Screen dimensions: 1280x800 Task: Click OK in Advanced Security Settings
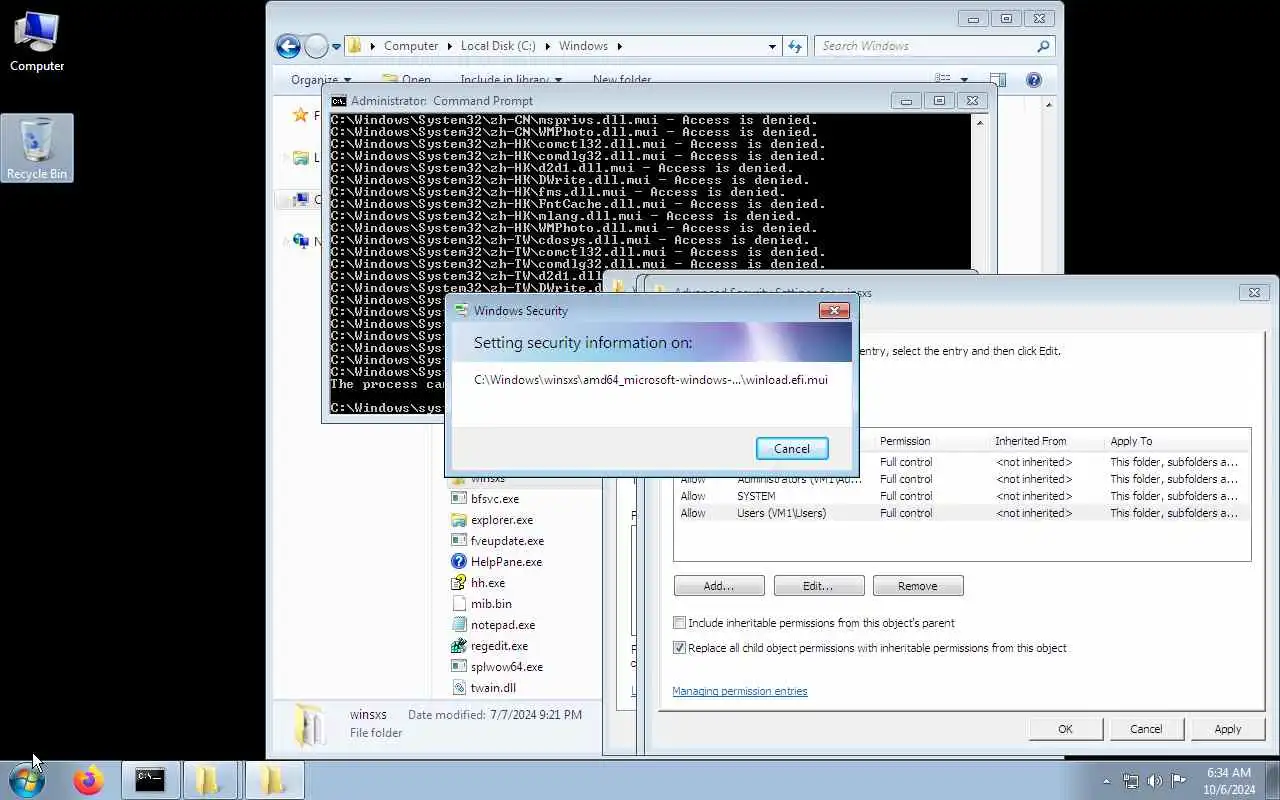point(1065,729)
